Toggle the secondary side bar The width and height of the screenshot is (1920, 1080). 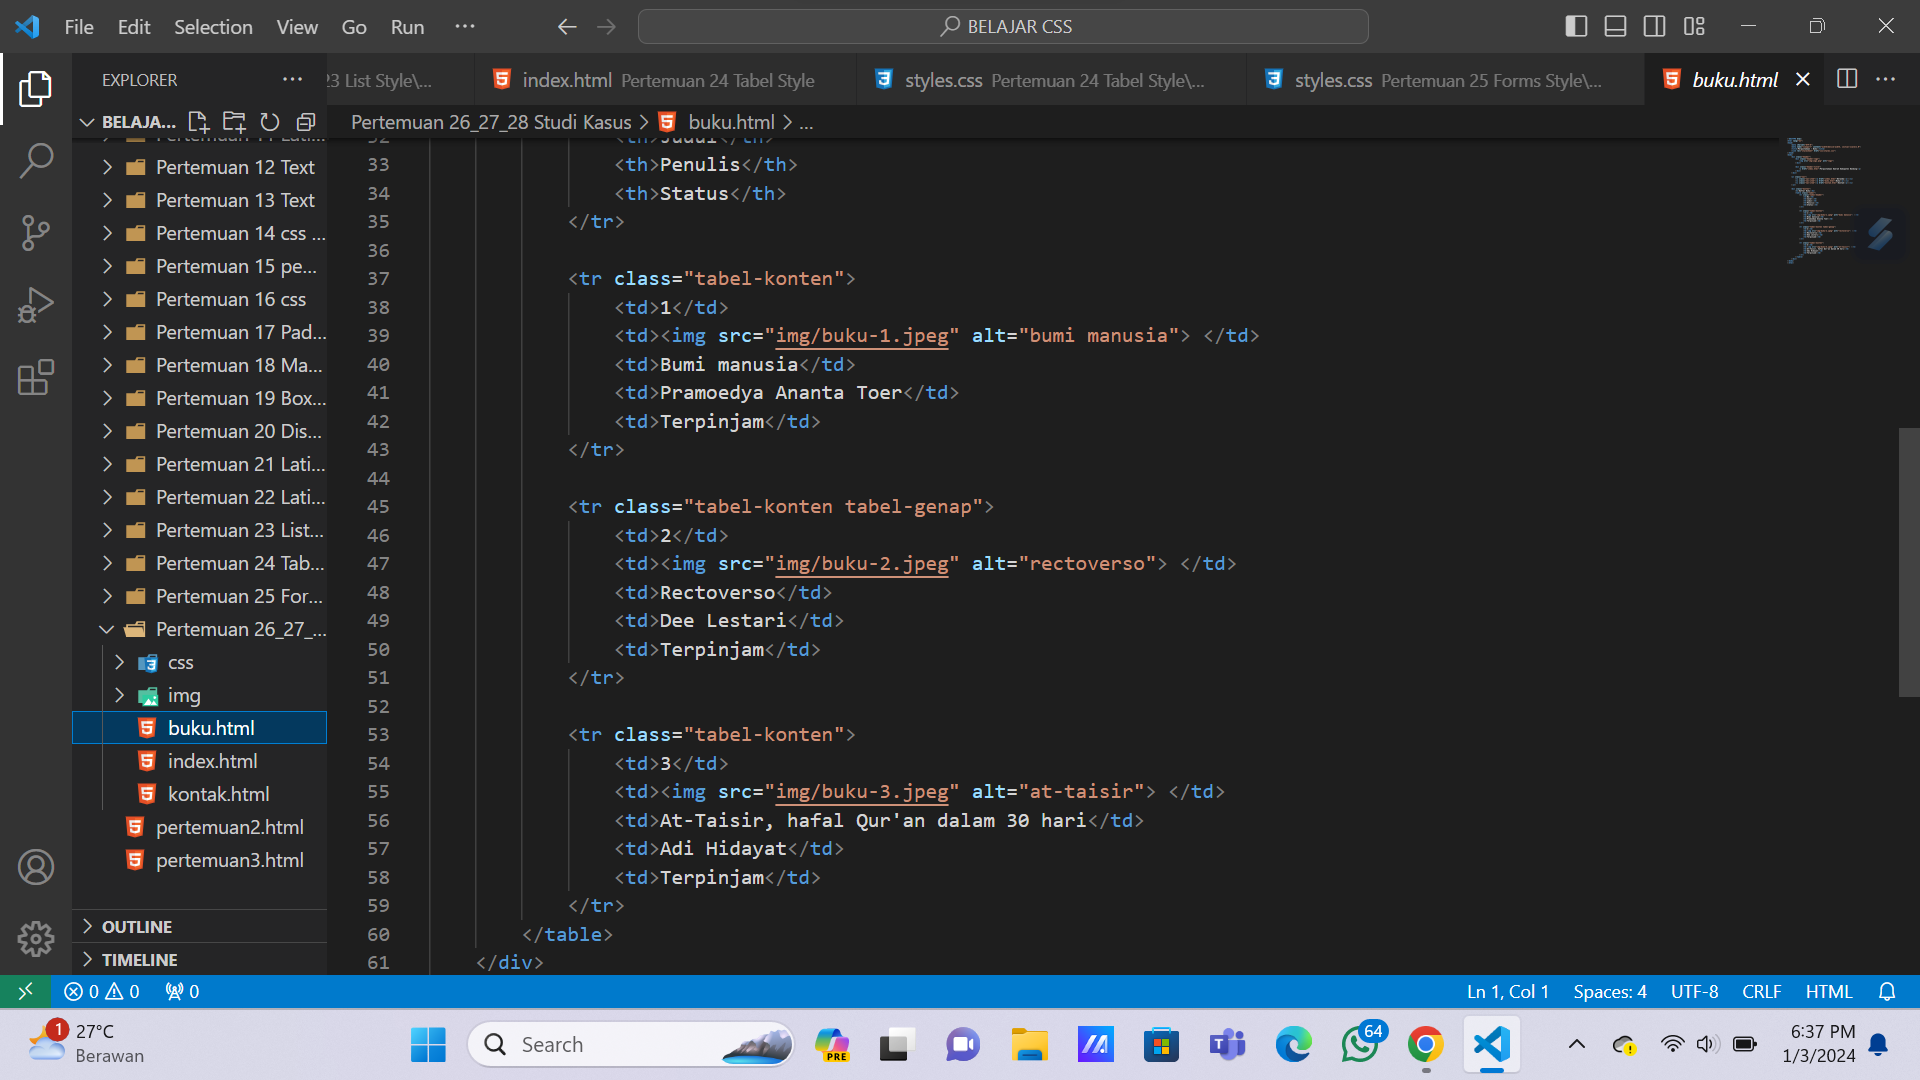(x=1655, y=27)
